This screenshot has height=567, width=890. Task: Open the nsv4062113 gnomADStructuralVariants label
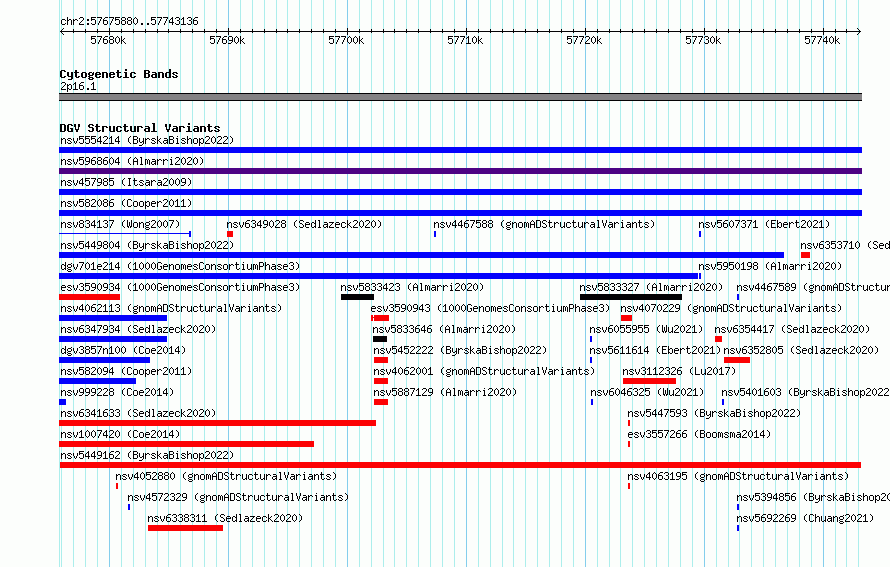pos(171,308)
